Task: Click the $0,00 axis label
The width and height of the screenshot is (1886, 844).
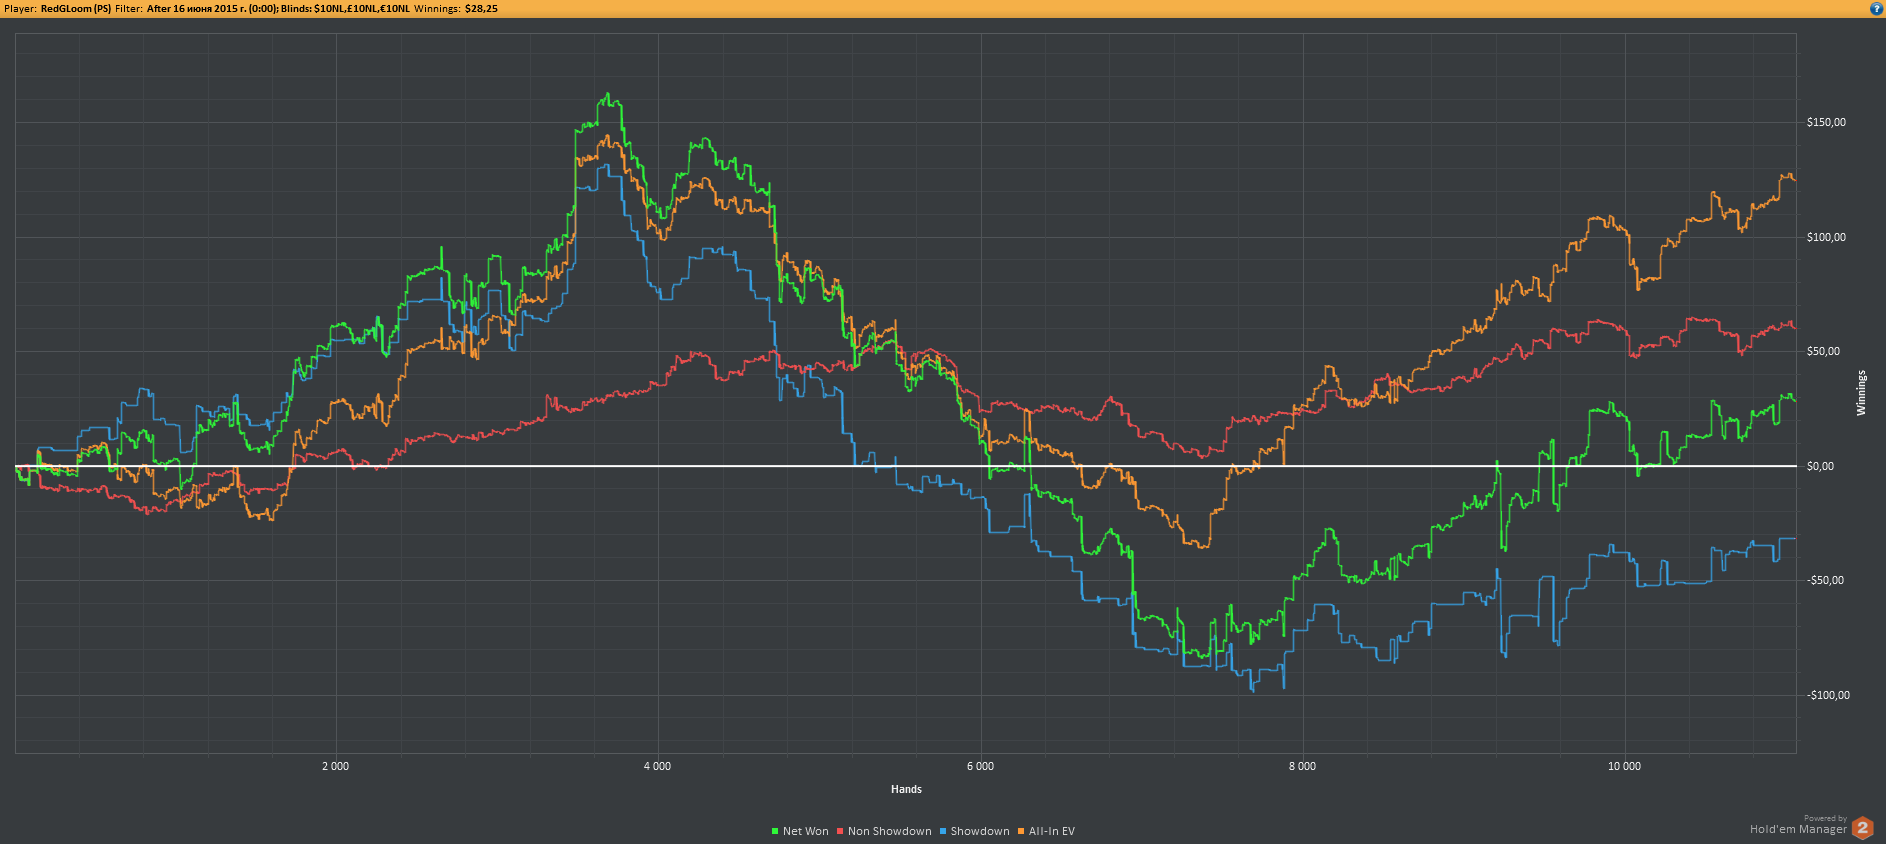Action: [x=1820, y=466]
